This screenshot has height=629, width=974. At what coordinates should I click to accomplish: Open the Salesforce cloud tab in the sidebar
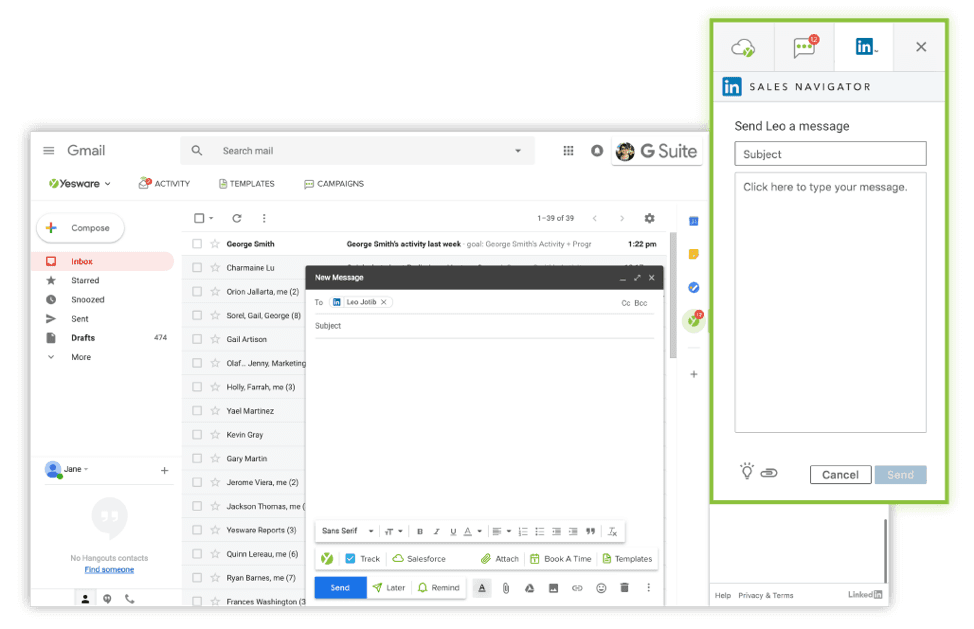coord(744,47)
